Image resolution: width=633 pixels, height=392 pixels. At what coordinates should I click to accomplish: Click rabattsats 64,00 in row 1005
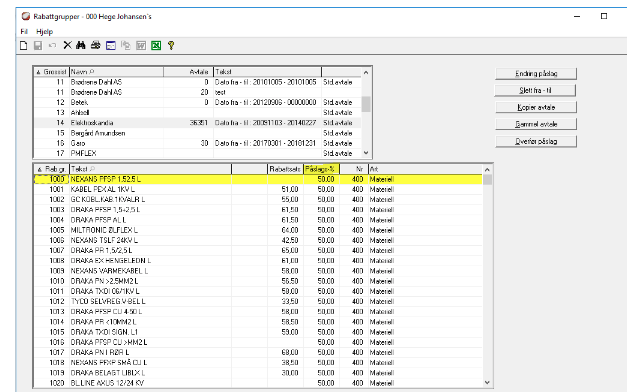coord(290,230)
